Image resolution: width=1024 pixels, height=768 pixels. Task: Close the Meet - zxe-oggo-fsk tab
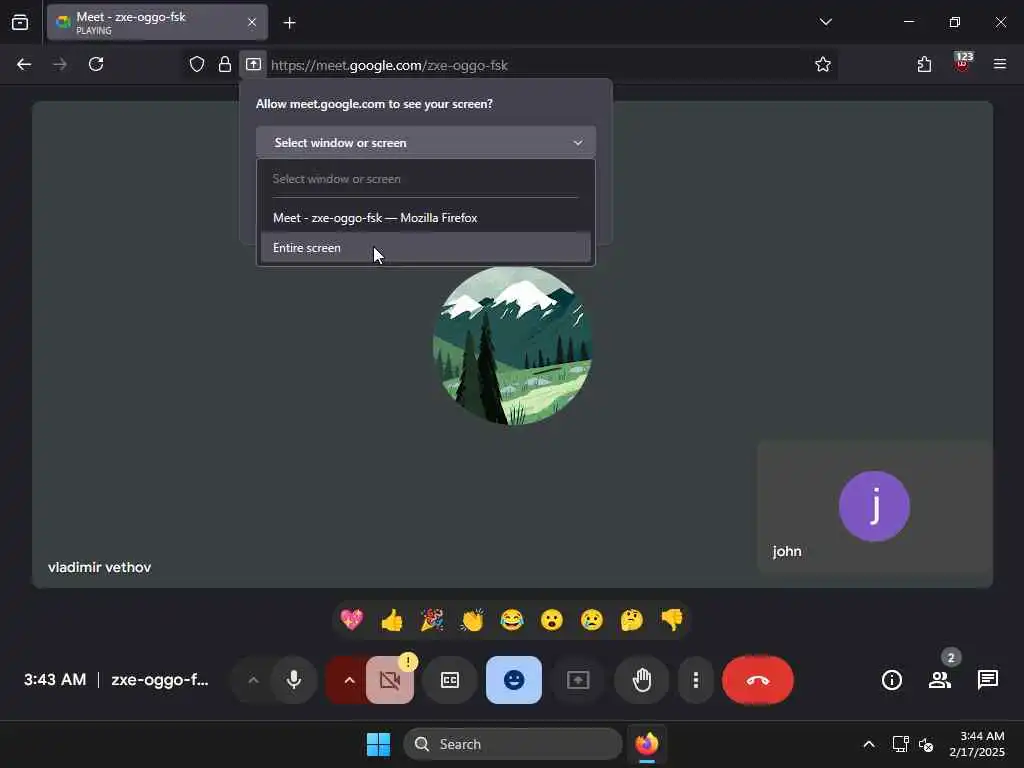[252, 22]
